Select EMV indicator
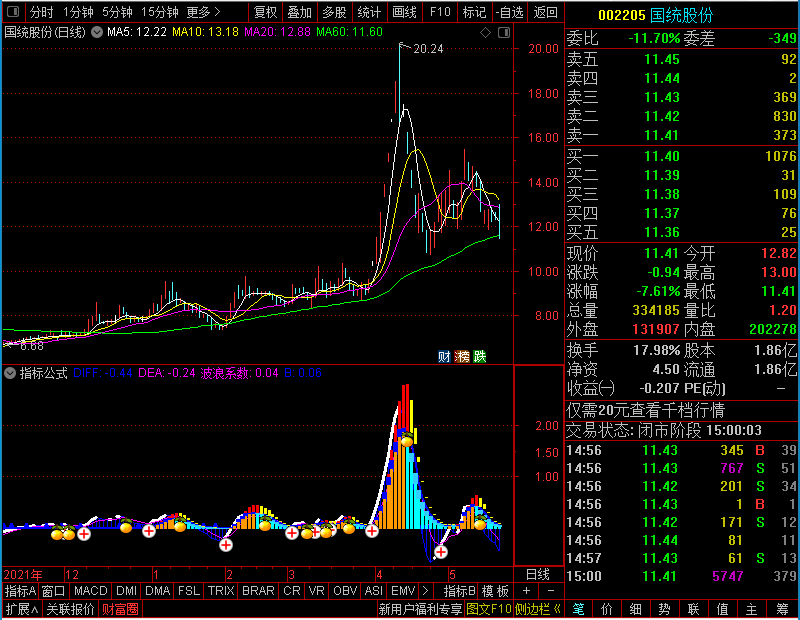800x620 pixels. (403, 591)
